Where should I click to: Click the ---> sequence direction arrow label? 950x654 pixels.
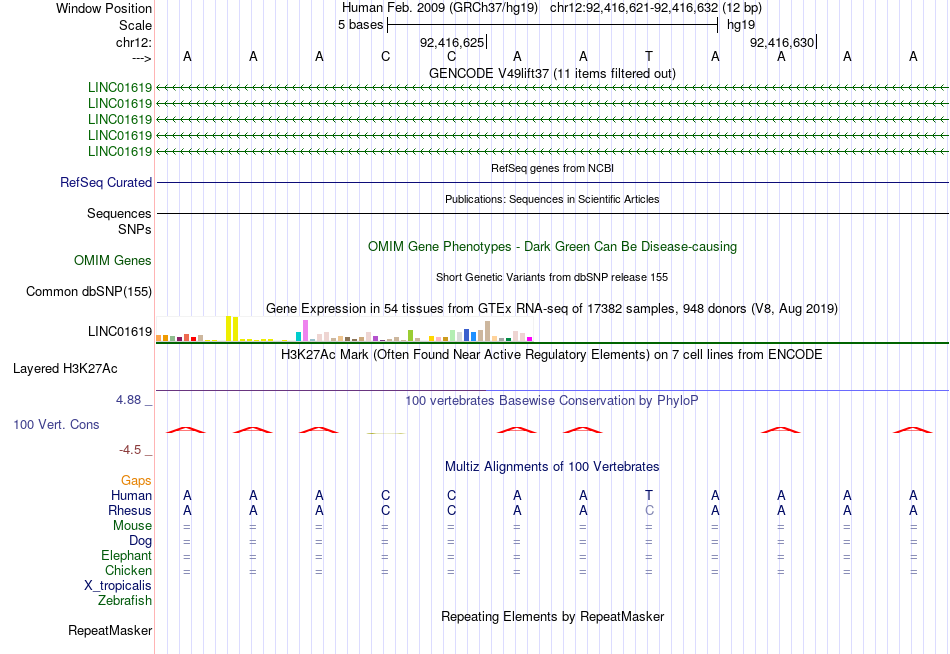[x=141, y=58]
